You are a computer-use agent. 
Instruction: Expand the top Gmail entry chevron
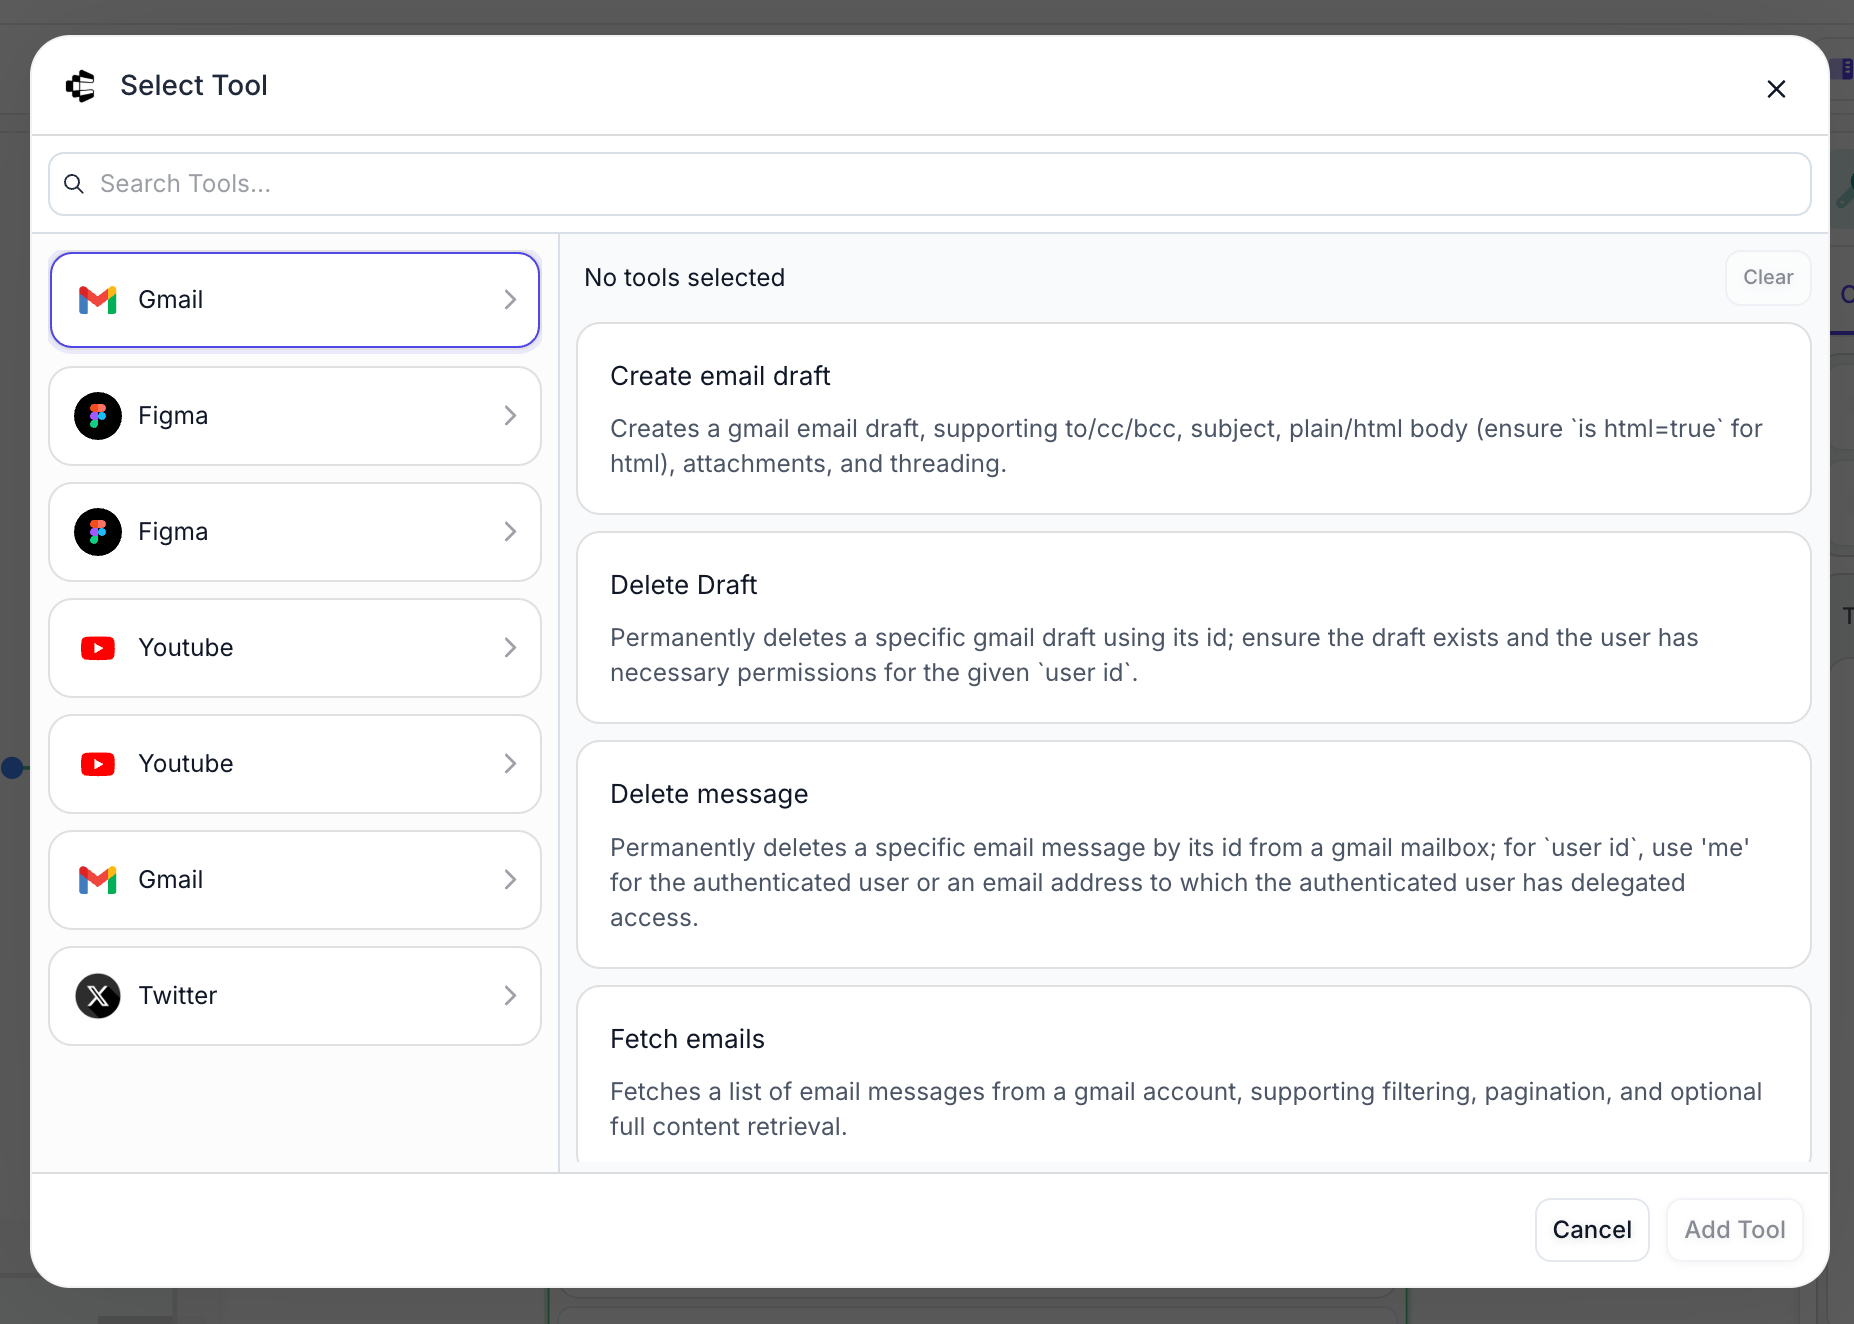pyautogui.click(x=510, y=300)
